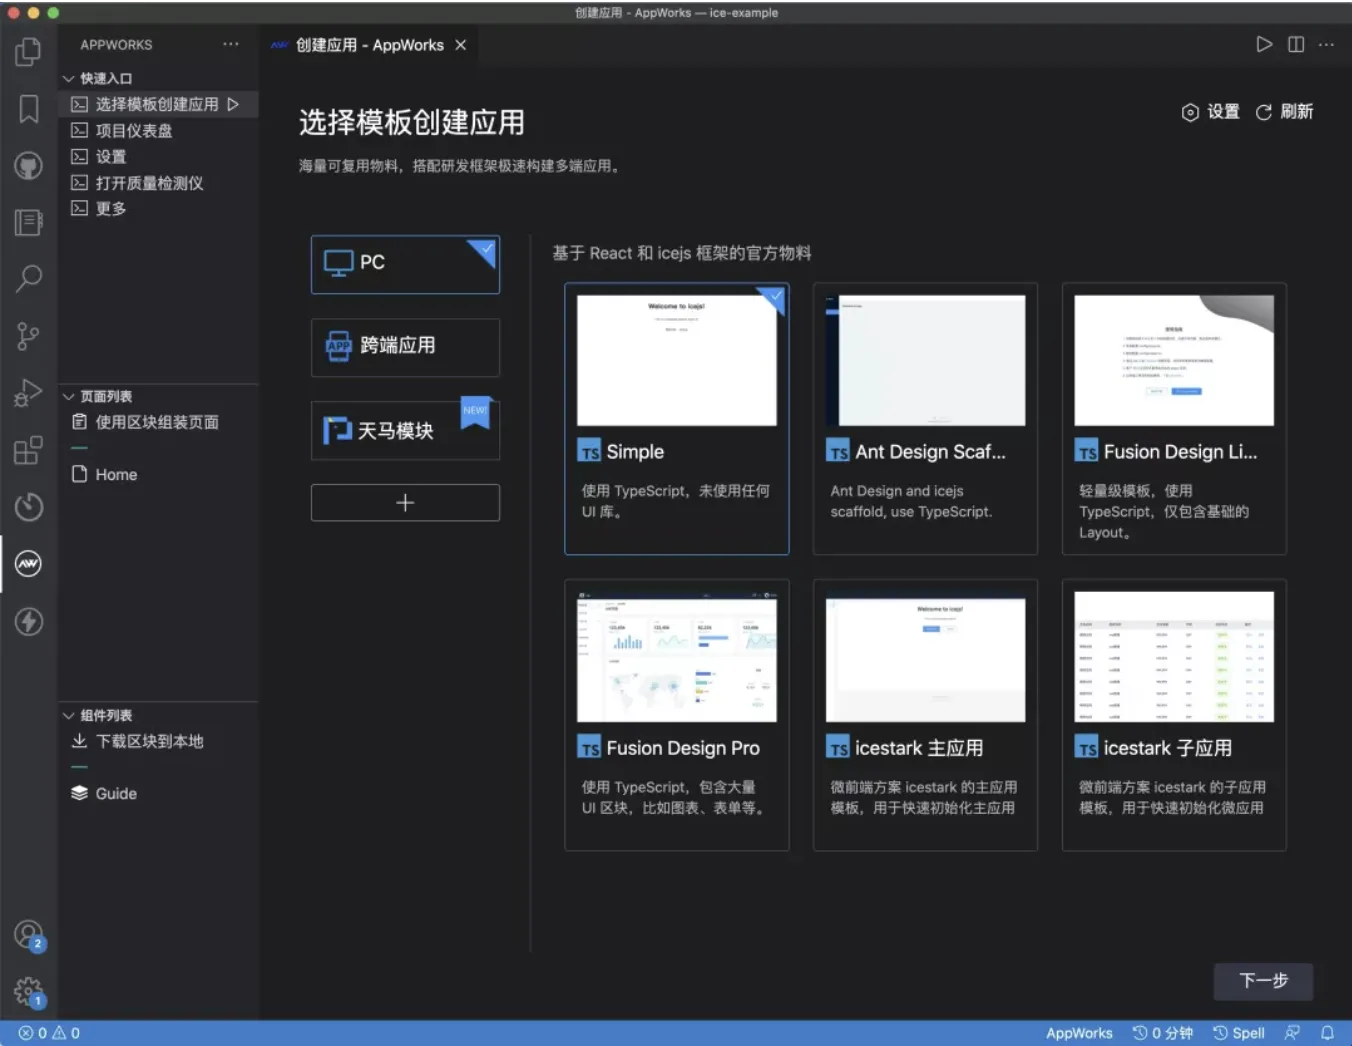
Task: Click 使用区块组装页面 in page list
Action: (157, 422)
